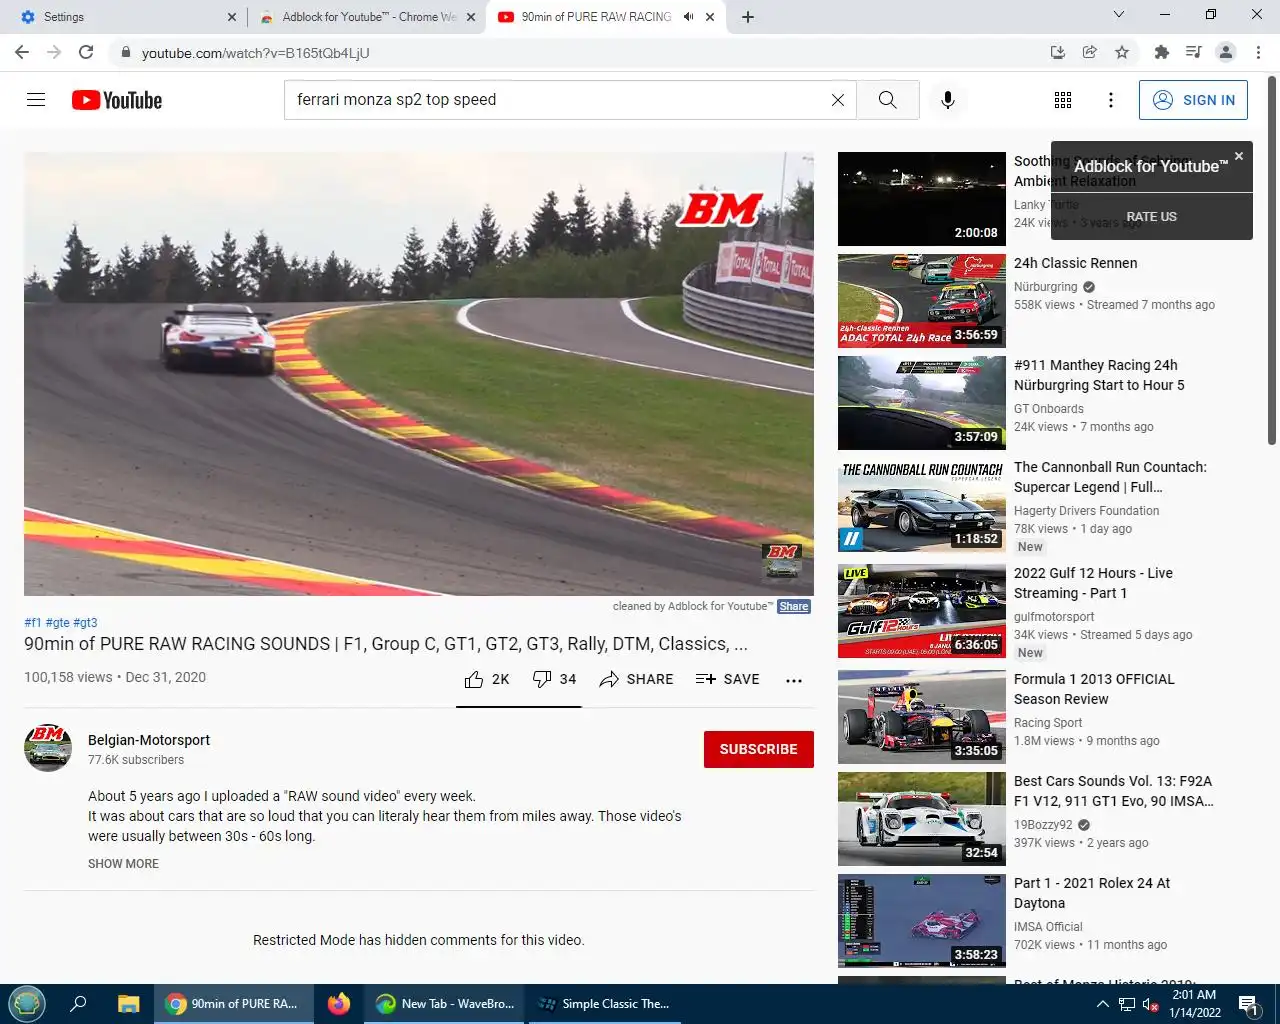Open Part 1 - 2021 Rolex 24 At Daytona
The image size is (1280, 1024).
coord(1092,893)
